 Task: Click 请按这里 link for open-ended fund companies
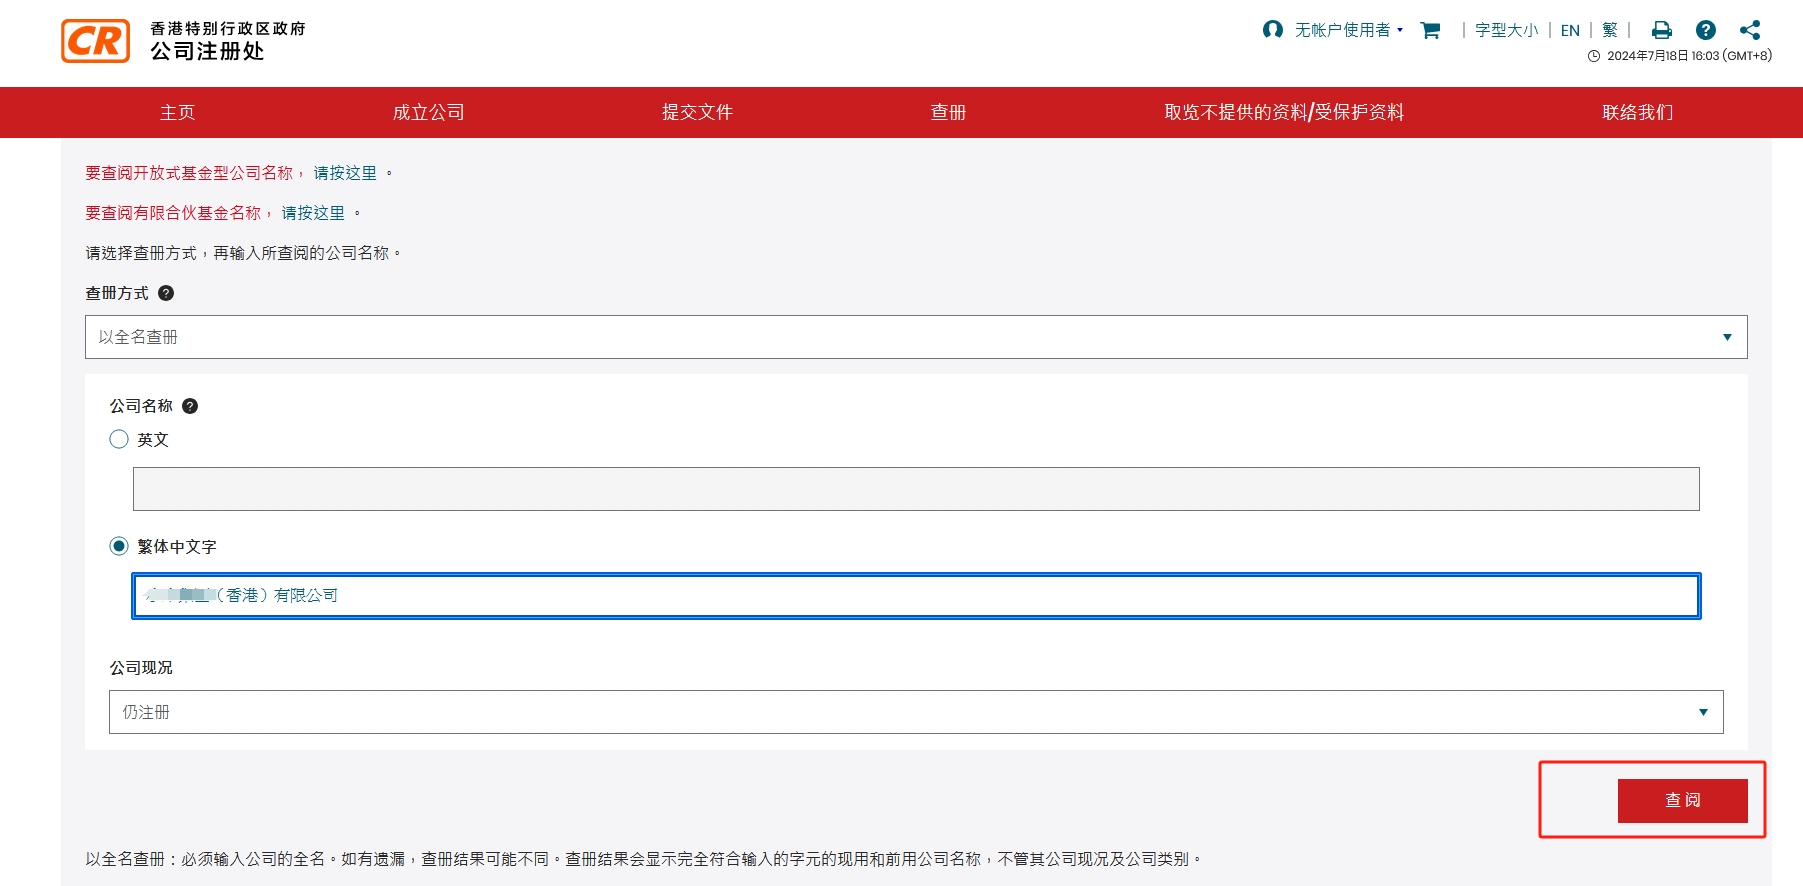pos(345,173)
